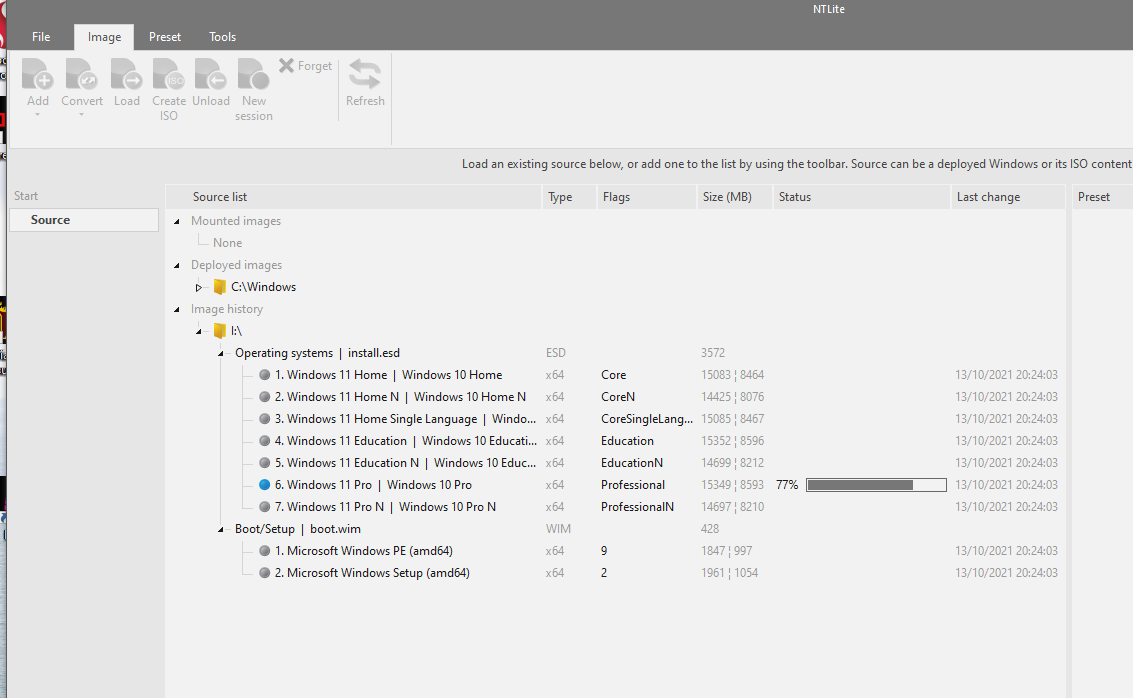Viewport: 1133px width, 698px height.
Task: Click the Windows 11 Pro N status dot
Action: [264, 507]
